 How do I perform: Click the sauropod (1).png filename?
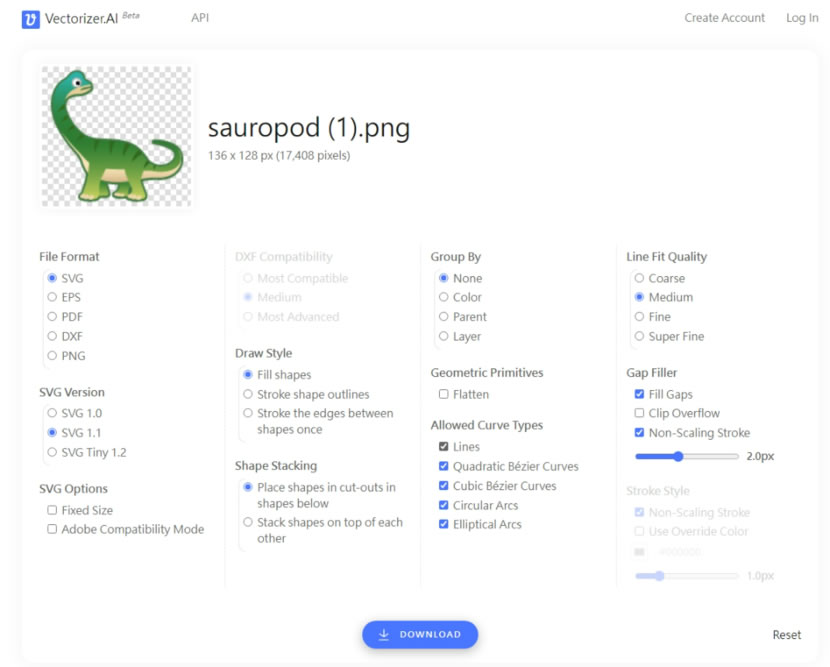309,129
